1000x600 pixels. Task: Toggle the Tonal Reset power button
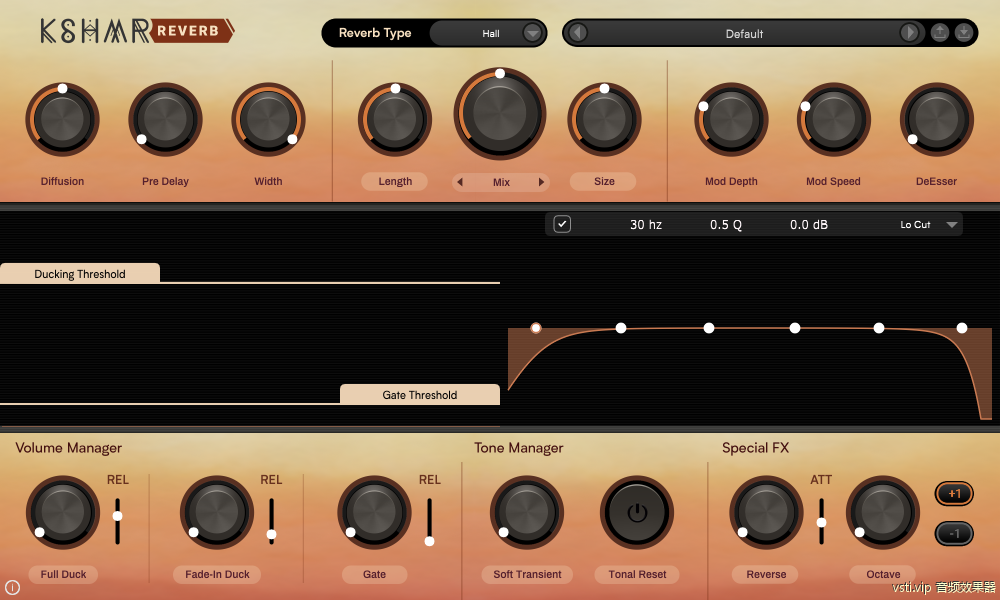(636, 512)
